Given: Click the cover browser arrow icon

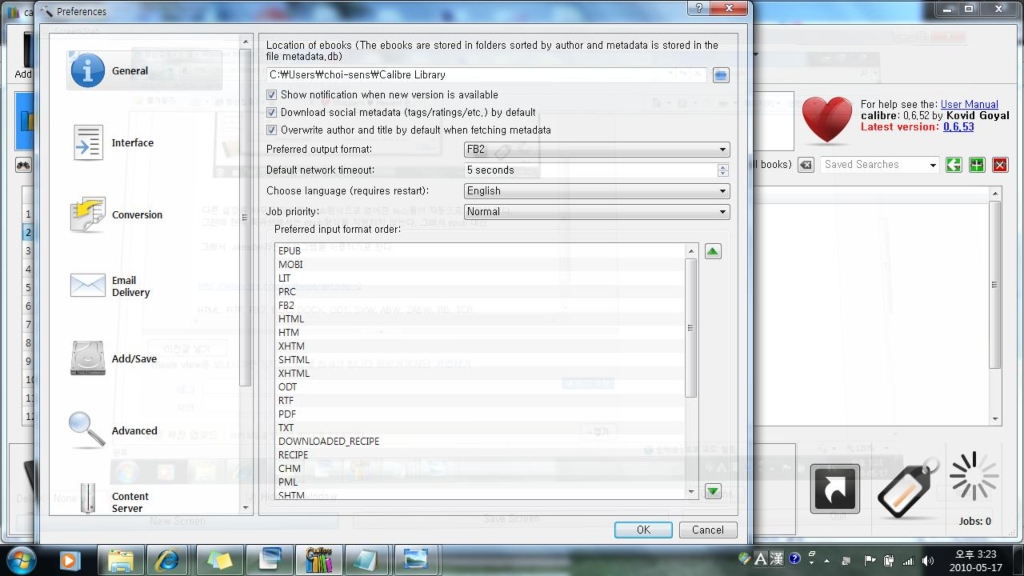Looking at the screenshot, I should 835,488.
